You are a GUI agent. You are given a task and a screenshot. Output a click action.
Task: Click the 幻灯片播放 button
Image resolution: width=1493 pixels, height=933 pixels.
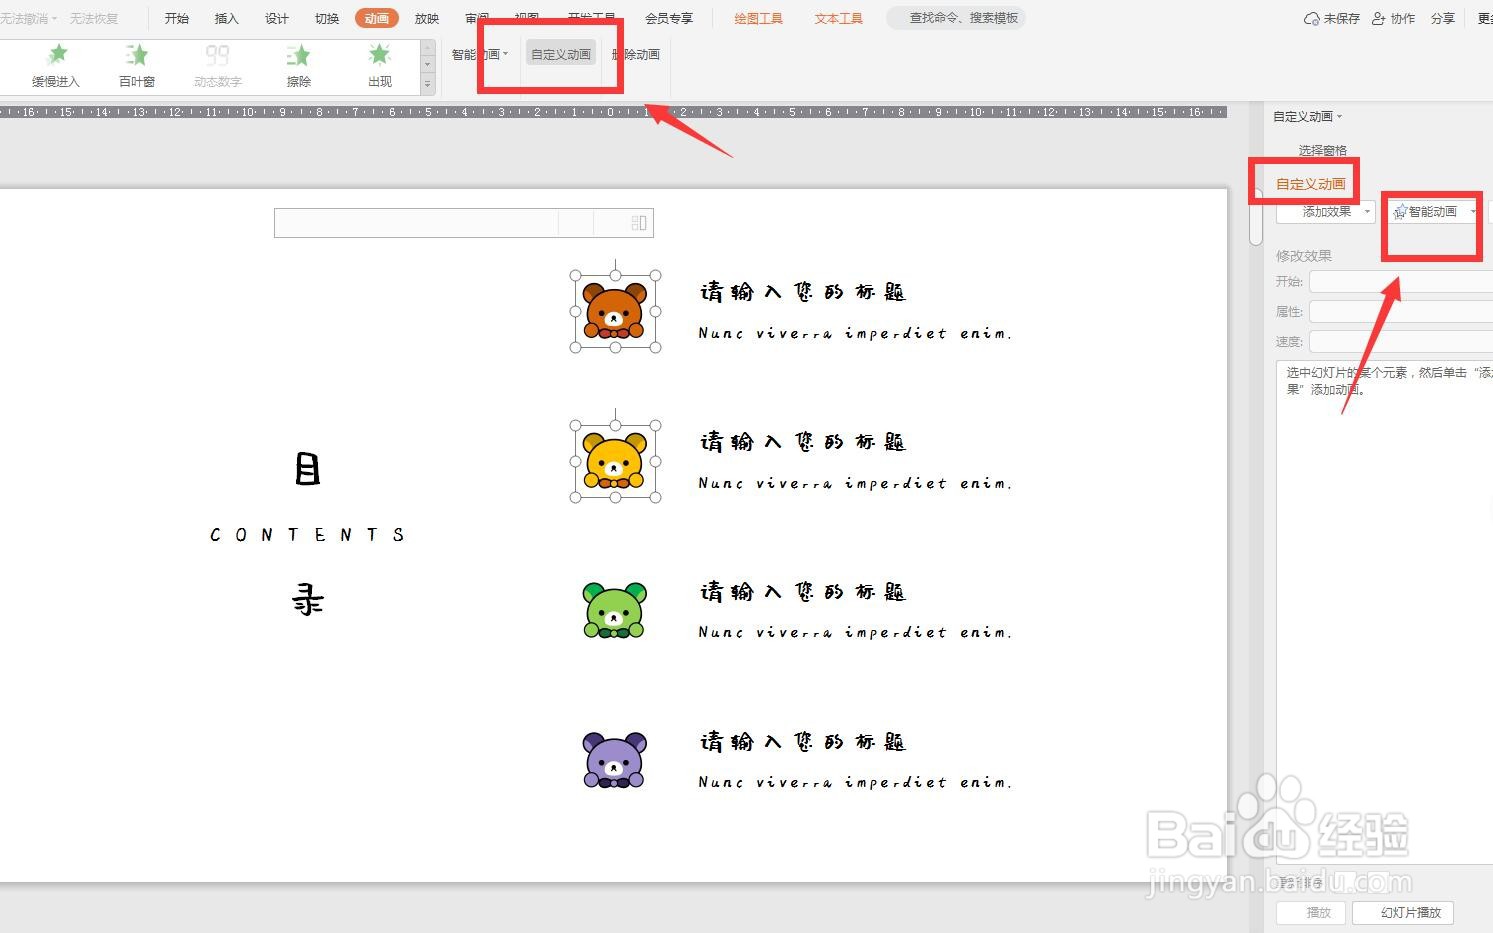pos(1403,913)
